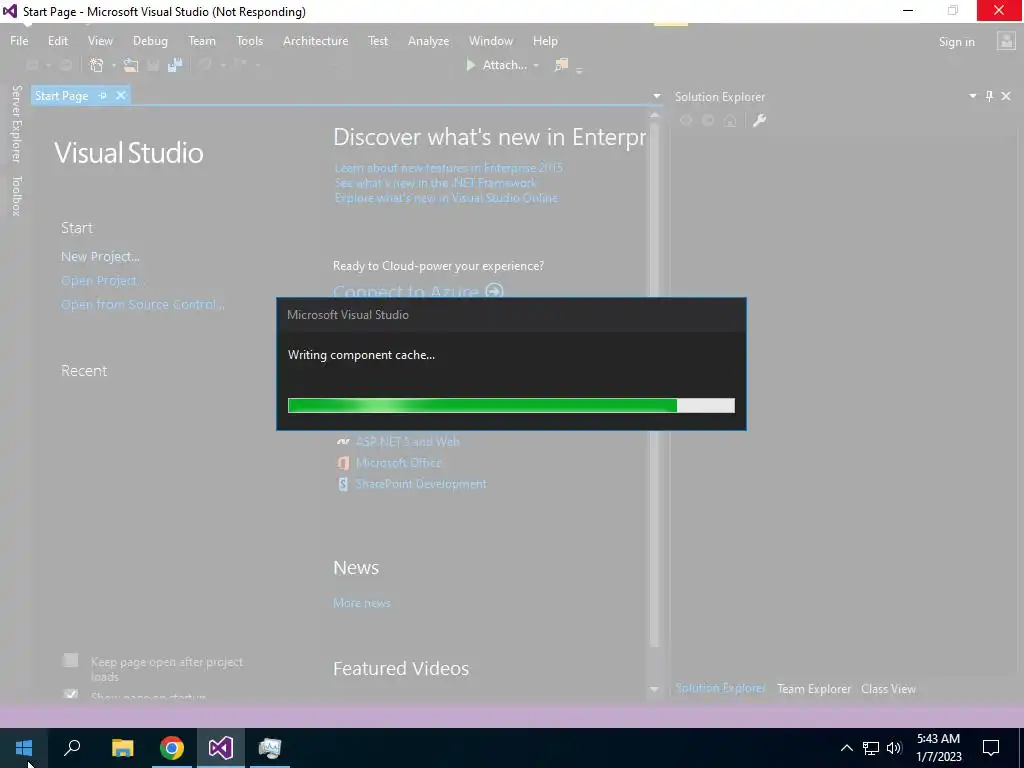Click the Undo toolbar icon
1024x768 pixels.
(205, 65)
